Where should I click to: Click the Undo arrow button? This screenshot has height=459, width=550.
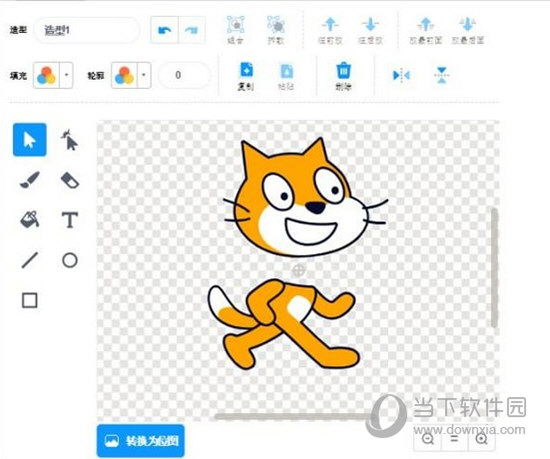point(165,30)
